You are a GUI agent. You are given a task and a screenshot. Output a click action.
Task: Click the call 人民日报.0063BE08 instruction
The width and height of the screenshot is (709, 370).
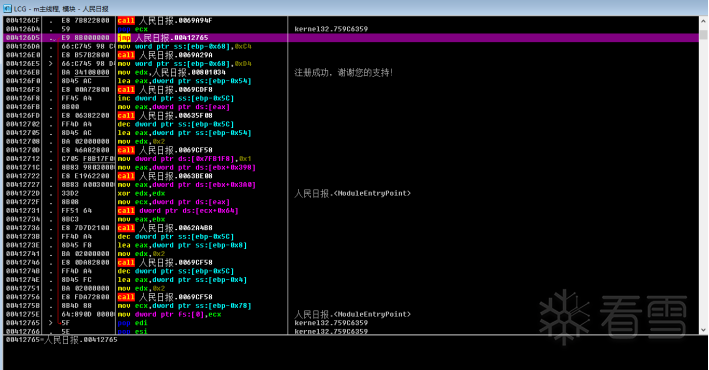(x=165, y=176)
